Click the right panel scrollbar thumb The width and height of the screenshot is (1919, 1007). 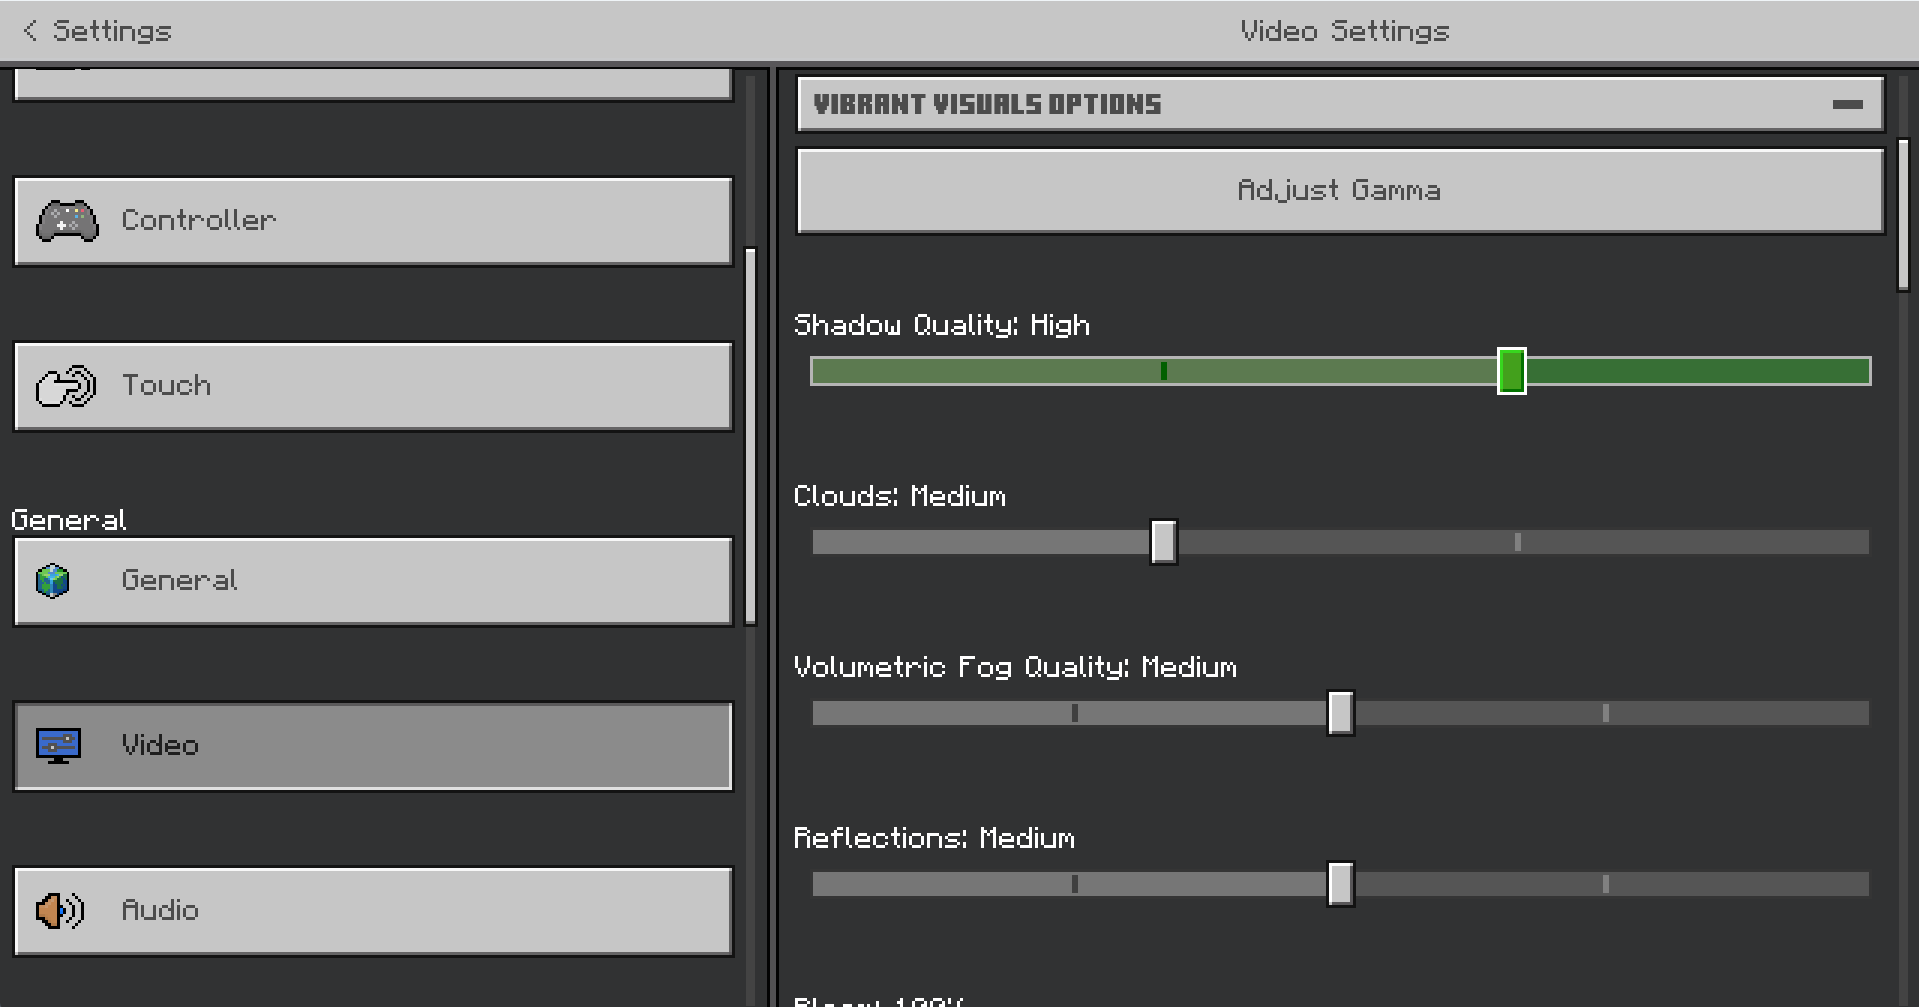pos(1903,215)
